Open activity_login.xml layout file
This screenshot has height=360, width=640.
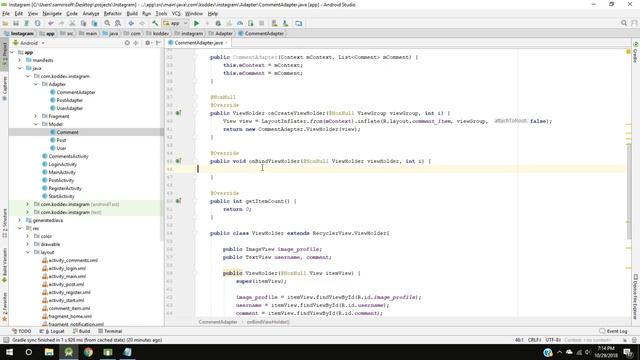(64, 268)
